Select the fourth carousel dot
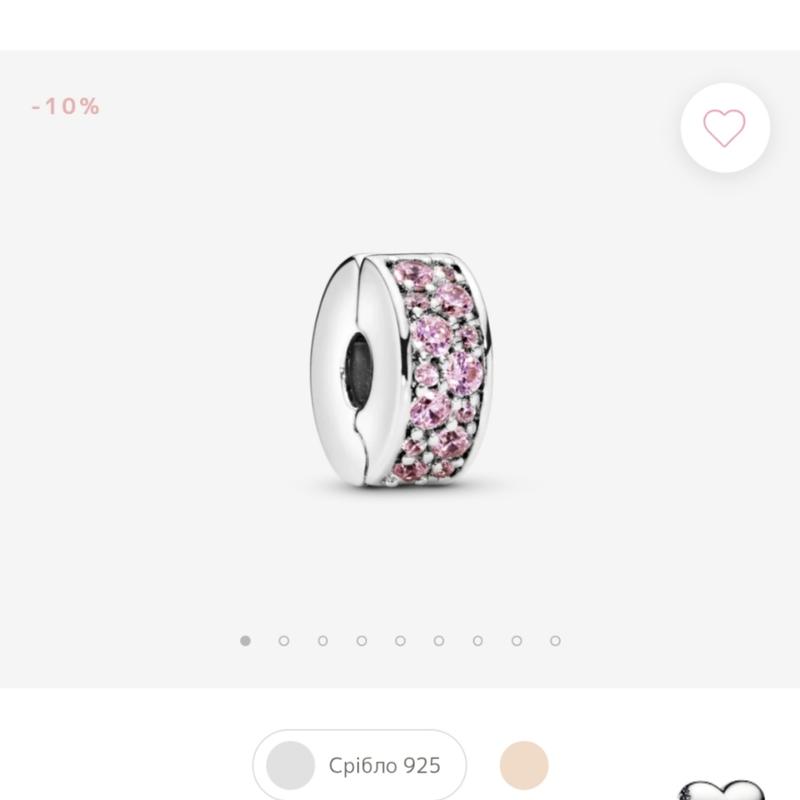 [x=362, y=640]
